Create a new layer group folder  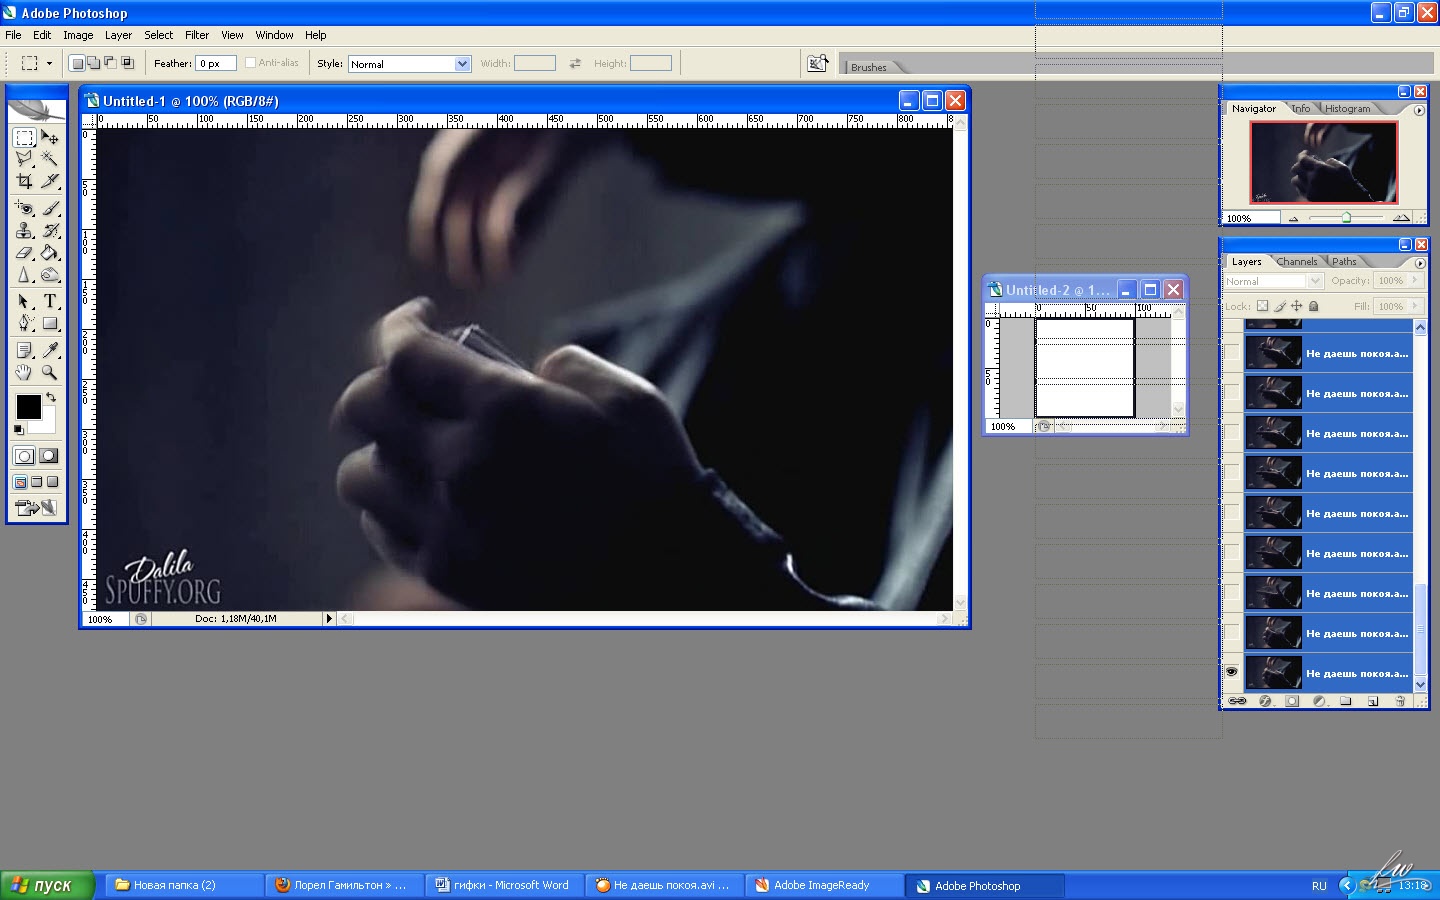tap(1346, 701)
